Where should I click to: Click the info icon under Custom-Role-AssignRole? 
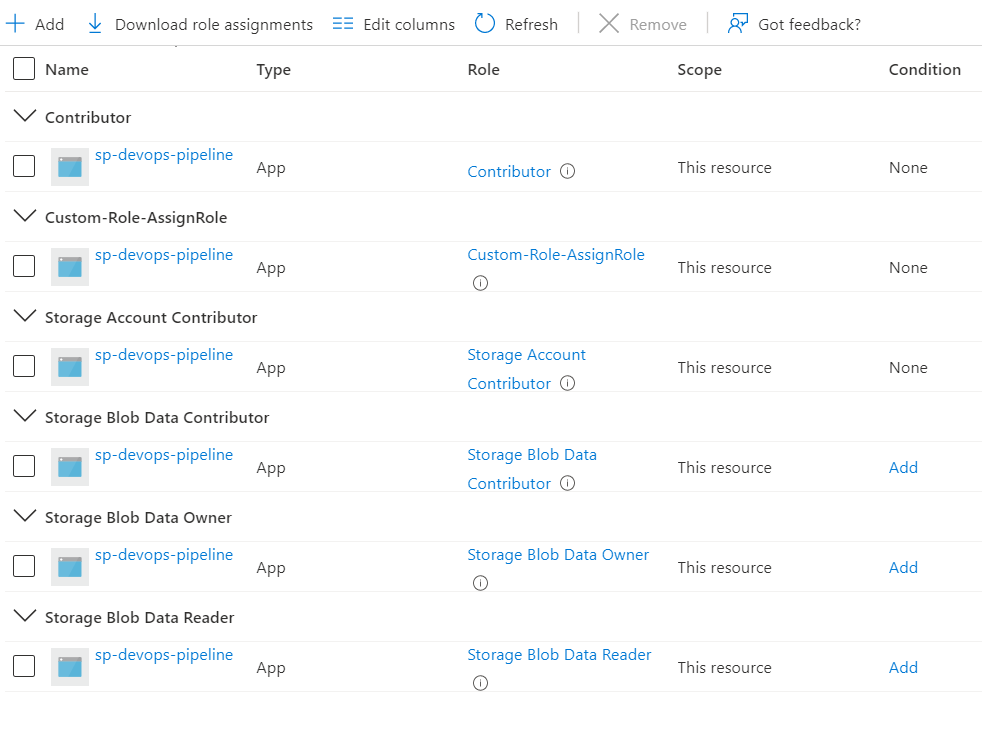[480, 283]
